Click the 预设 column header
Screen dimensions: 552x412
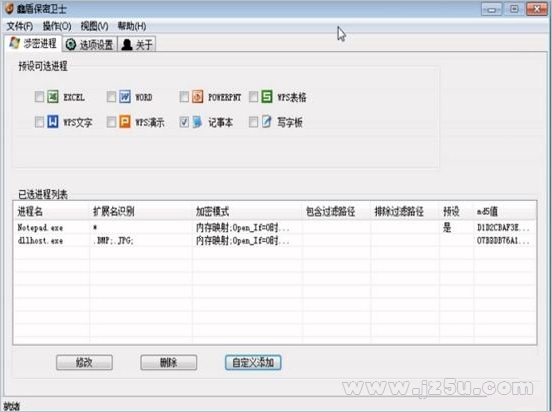pyautogui.click(x=456, y=211)
